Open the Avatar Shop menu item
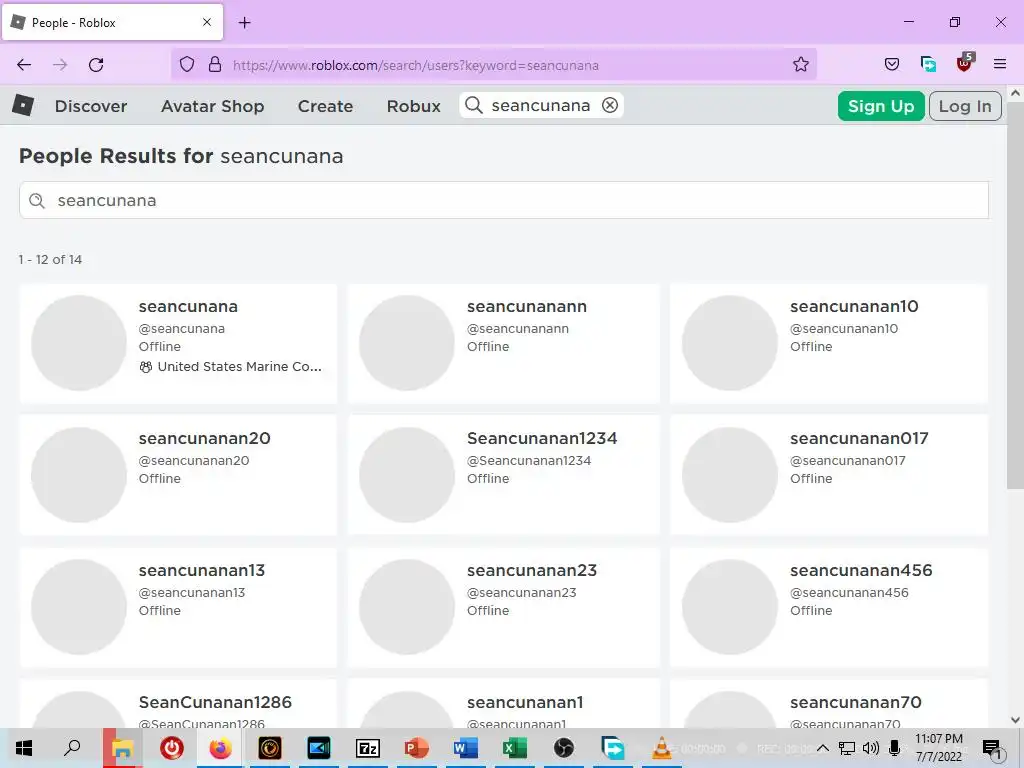Image resolution: width=1024 pixels, height=768 pixels. [x=212, y=106]
